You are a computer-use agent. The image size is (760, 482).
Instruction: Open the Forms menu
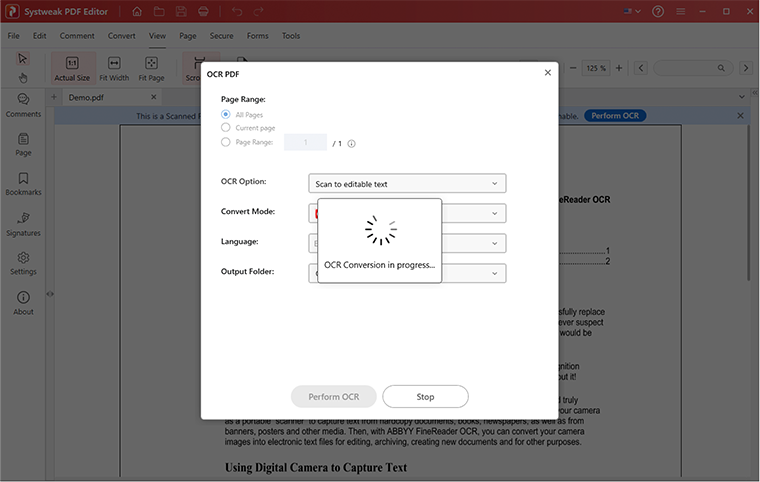(x=257, y=36)
